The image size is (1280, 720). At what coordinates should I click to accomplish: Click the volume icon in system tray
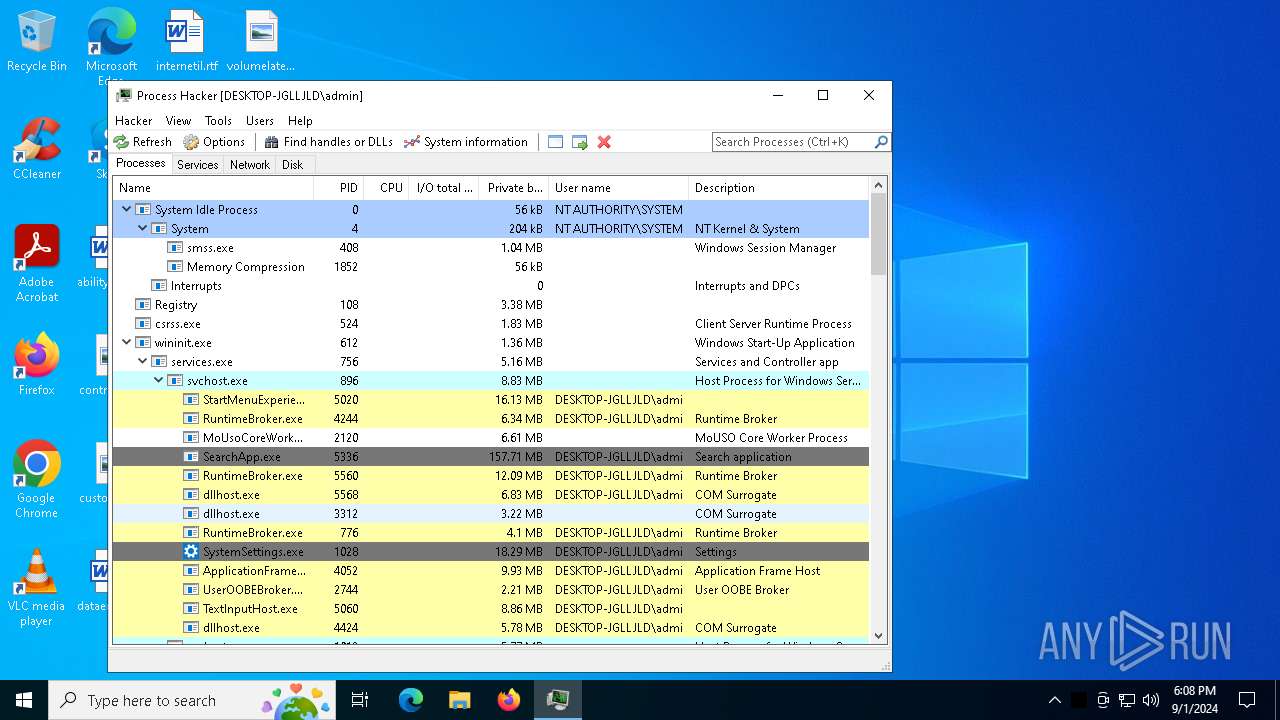coord(1151,700)
